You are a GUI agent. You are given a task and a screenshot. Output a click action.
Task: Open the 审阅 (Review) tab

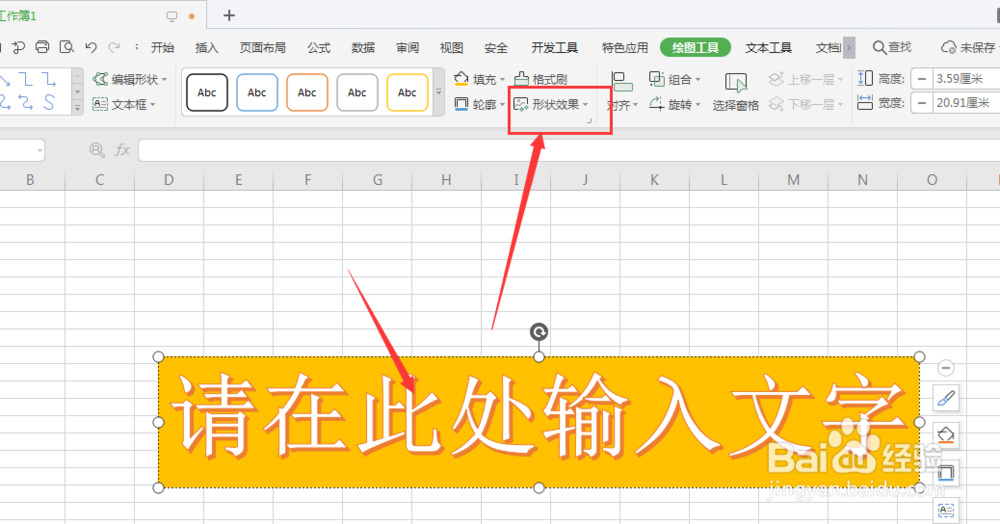coord(408,47)
